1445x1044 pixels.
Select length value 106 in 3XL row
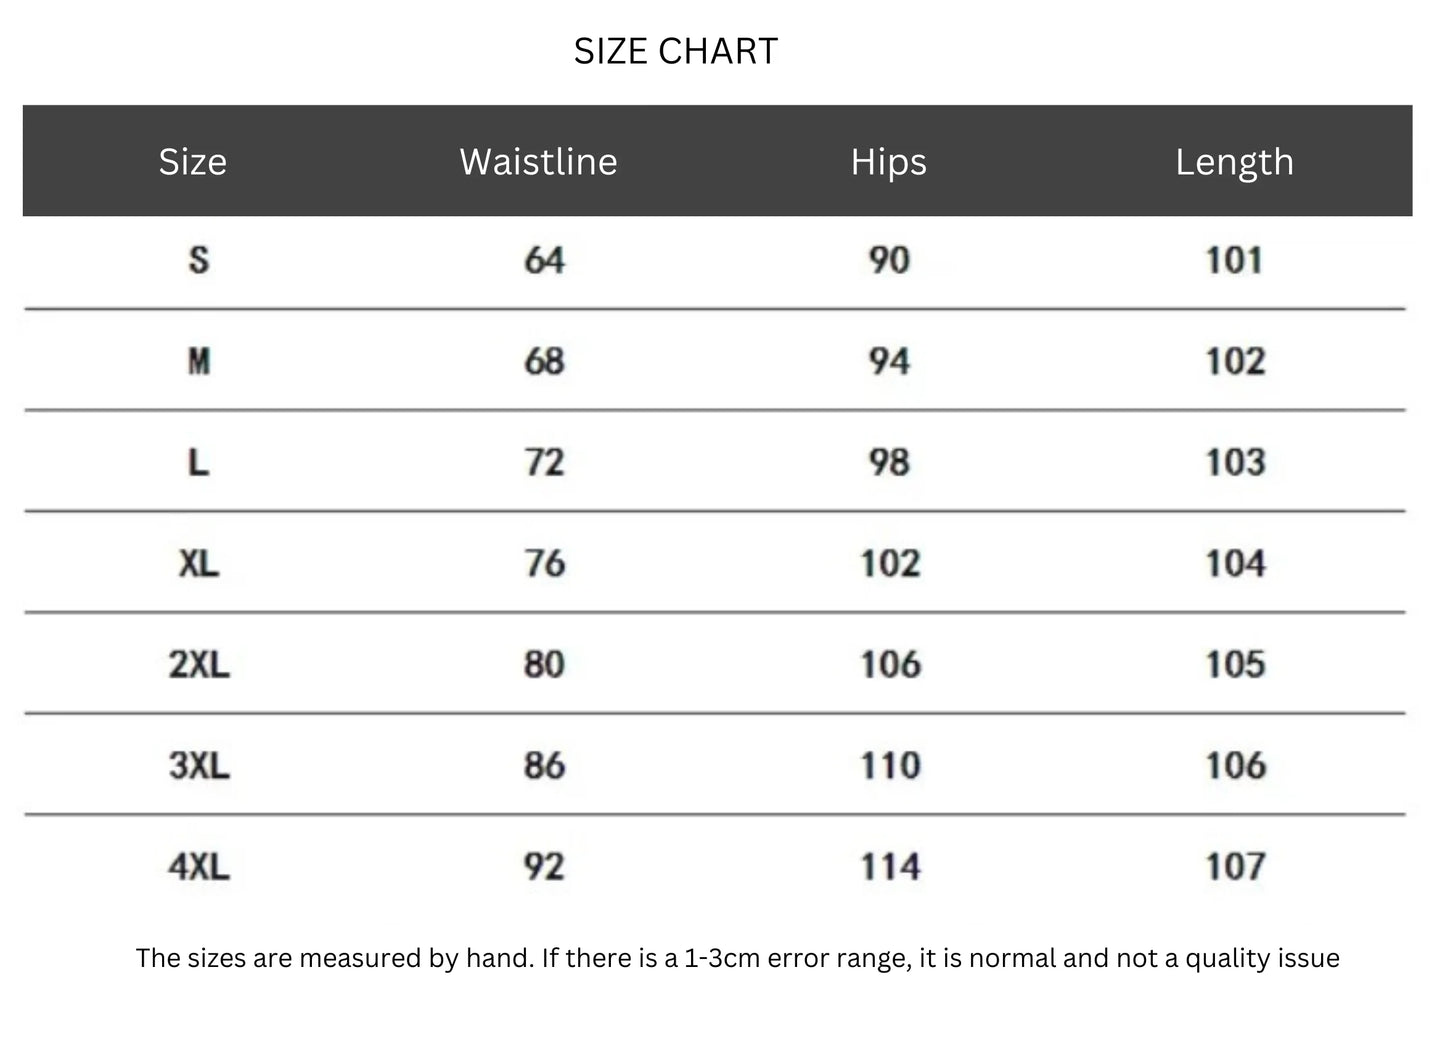[x=1235, y=765]
